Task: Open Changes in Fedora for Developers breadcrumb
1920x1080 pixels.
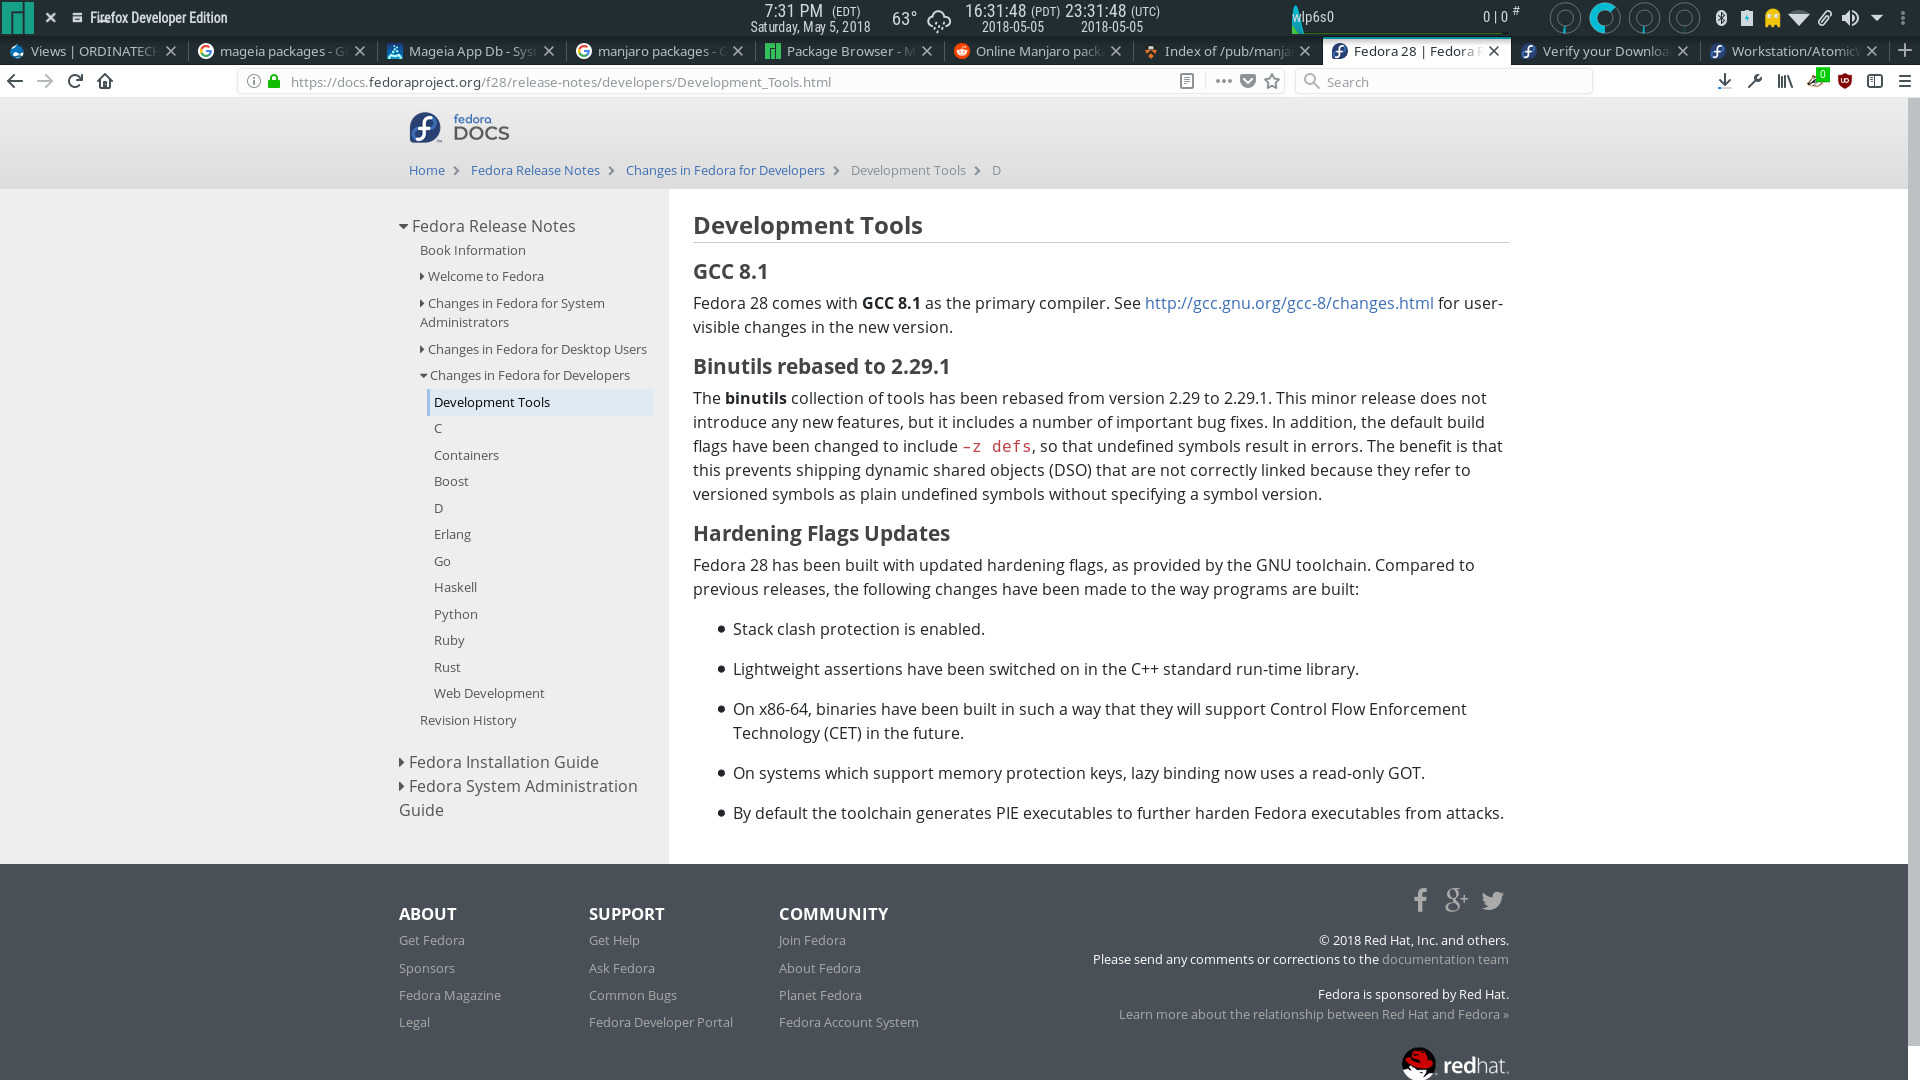Action: [x=725, y=170]
